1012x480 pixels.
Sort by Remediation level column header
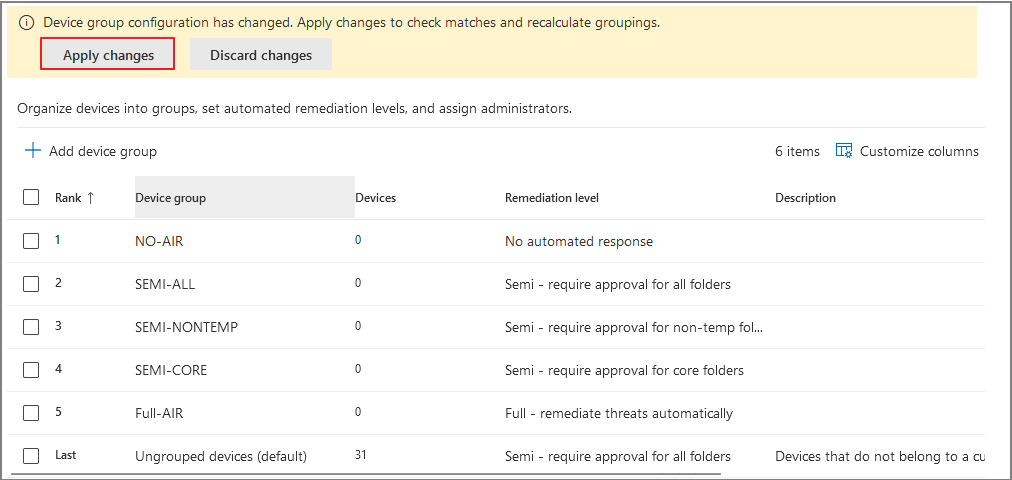point(552,198)
